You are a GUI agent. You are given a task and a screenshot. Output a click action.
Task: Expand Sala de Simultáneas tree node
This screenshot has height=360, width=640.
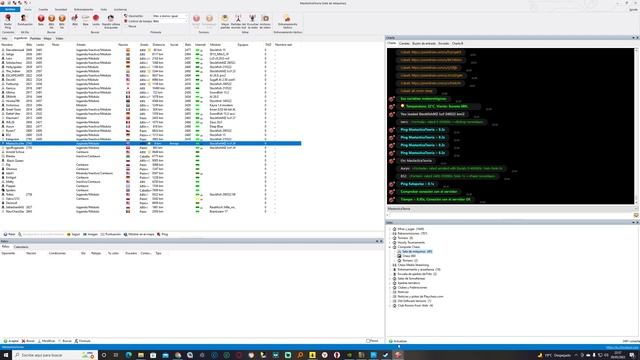390,278
